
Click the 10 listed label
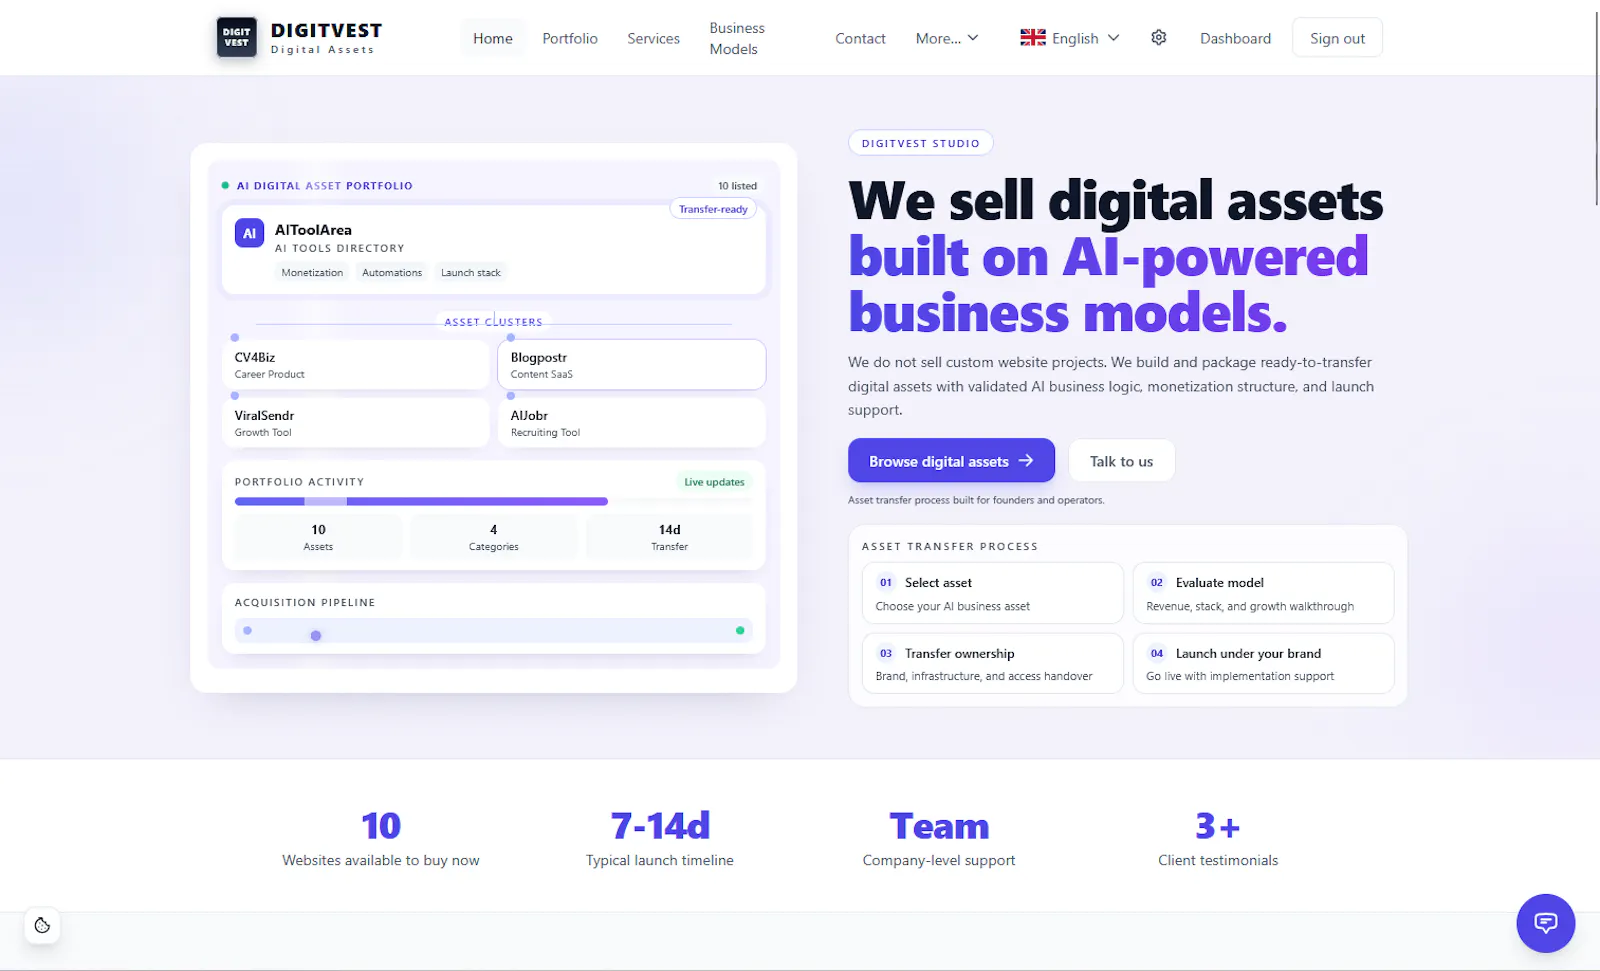737,186
